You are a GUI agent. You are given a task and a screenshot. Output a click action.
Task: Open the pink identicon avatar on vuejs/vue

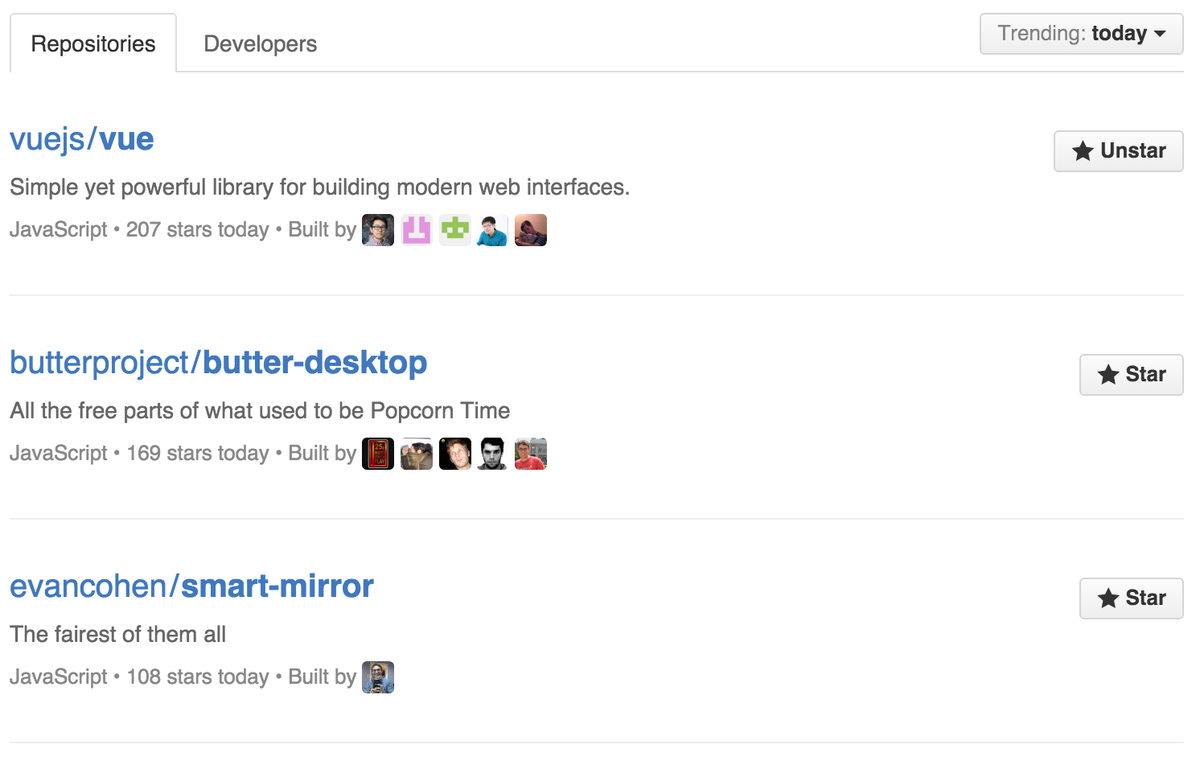tap(416, 230)
